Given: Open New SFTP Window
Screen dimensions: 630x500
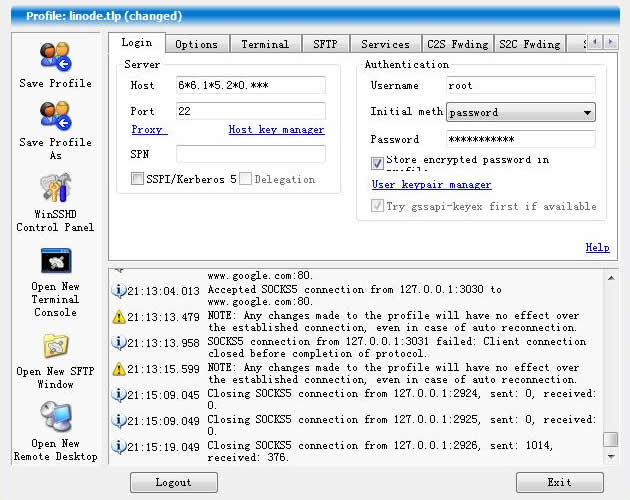Looking at the screenshot, I should pyautogui.click(x=55, y=347).
